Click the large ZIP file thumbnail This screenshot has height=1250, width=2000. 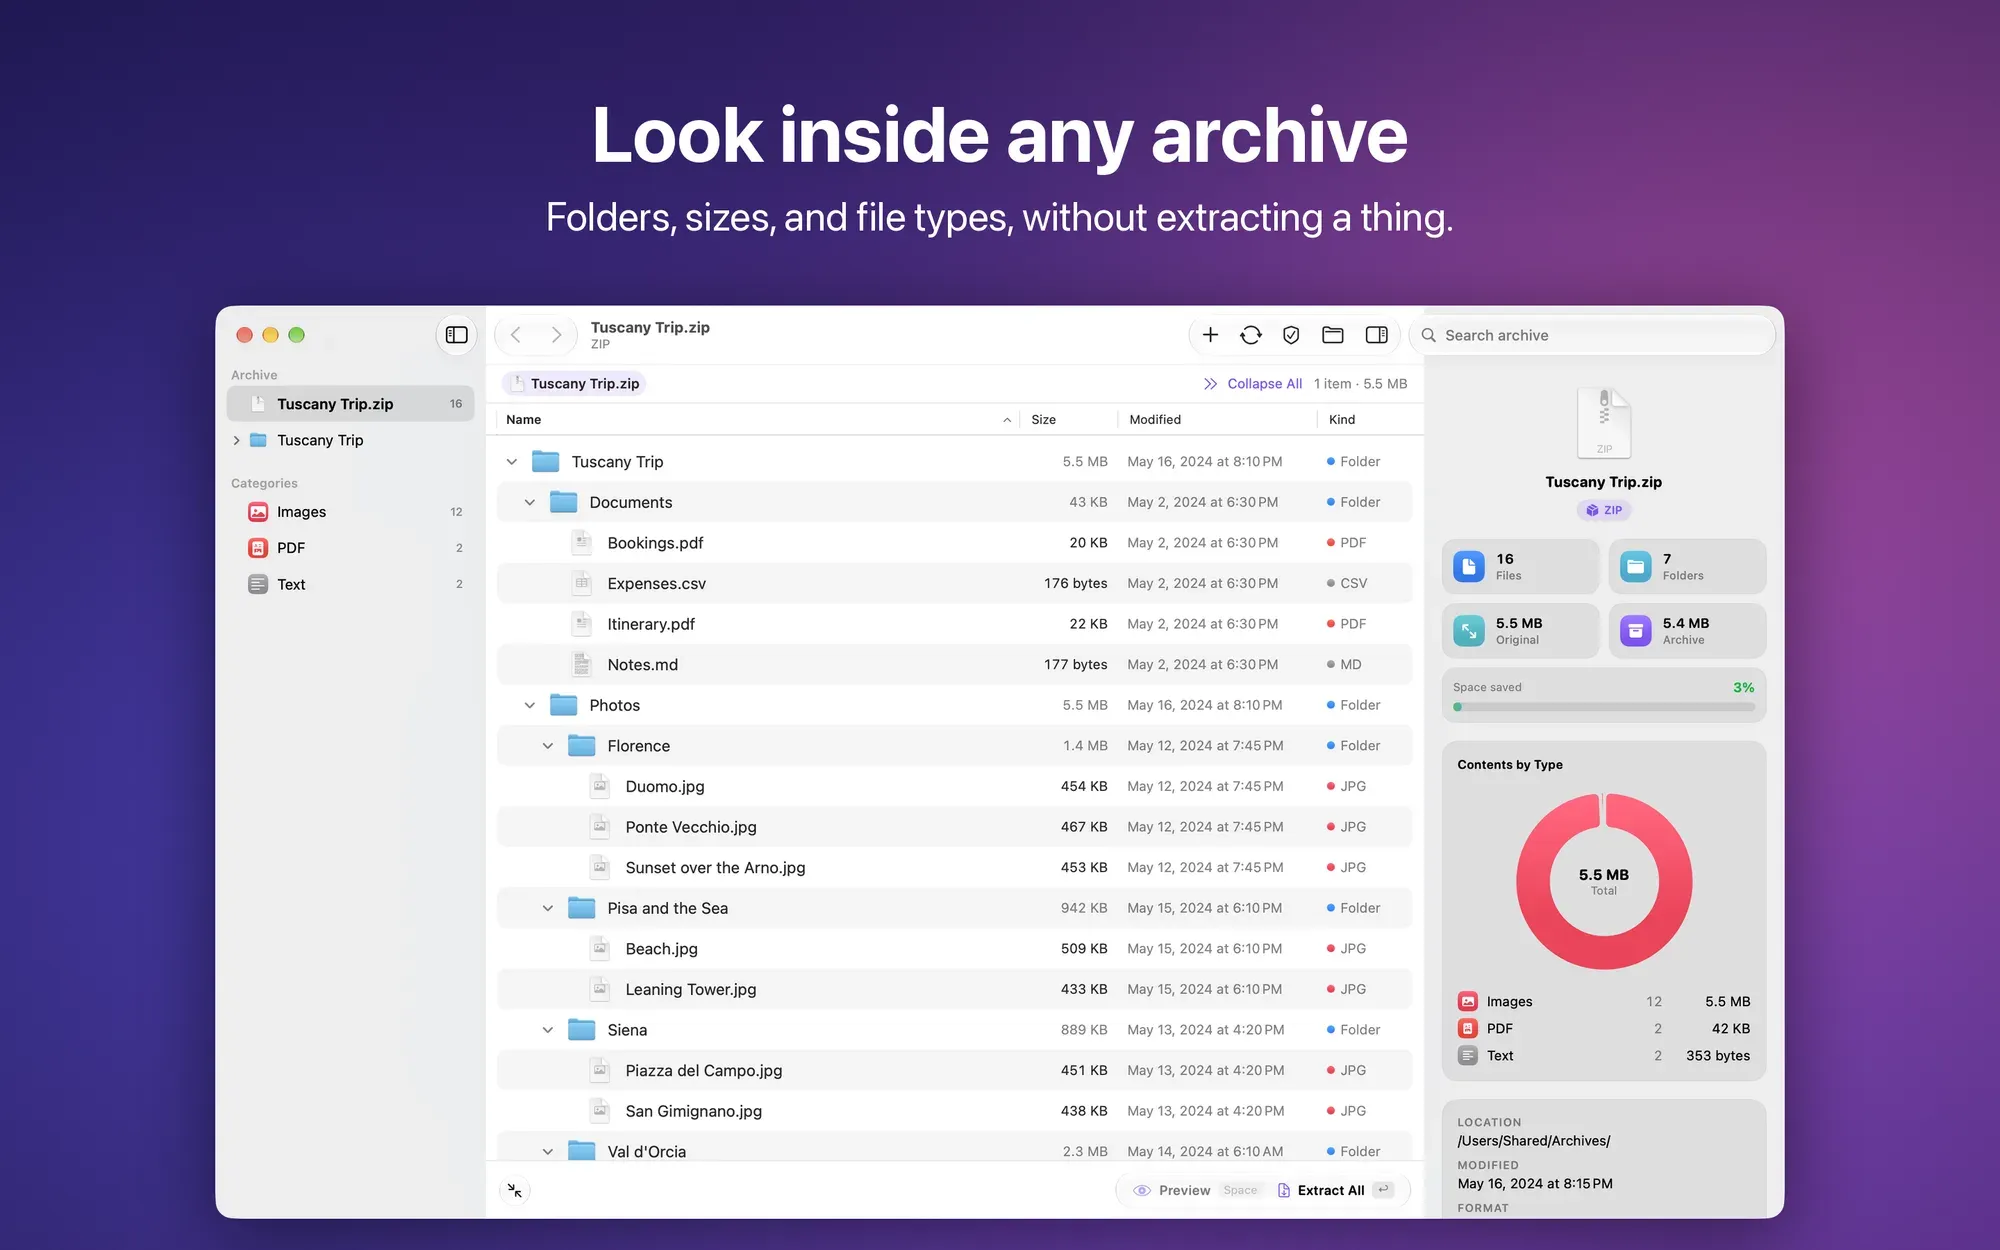pos(1604,423)
